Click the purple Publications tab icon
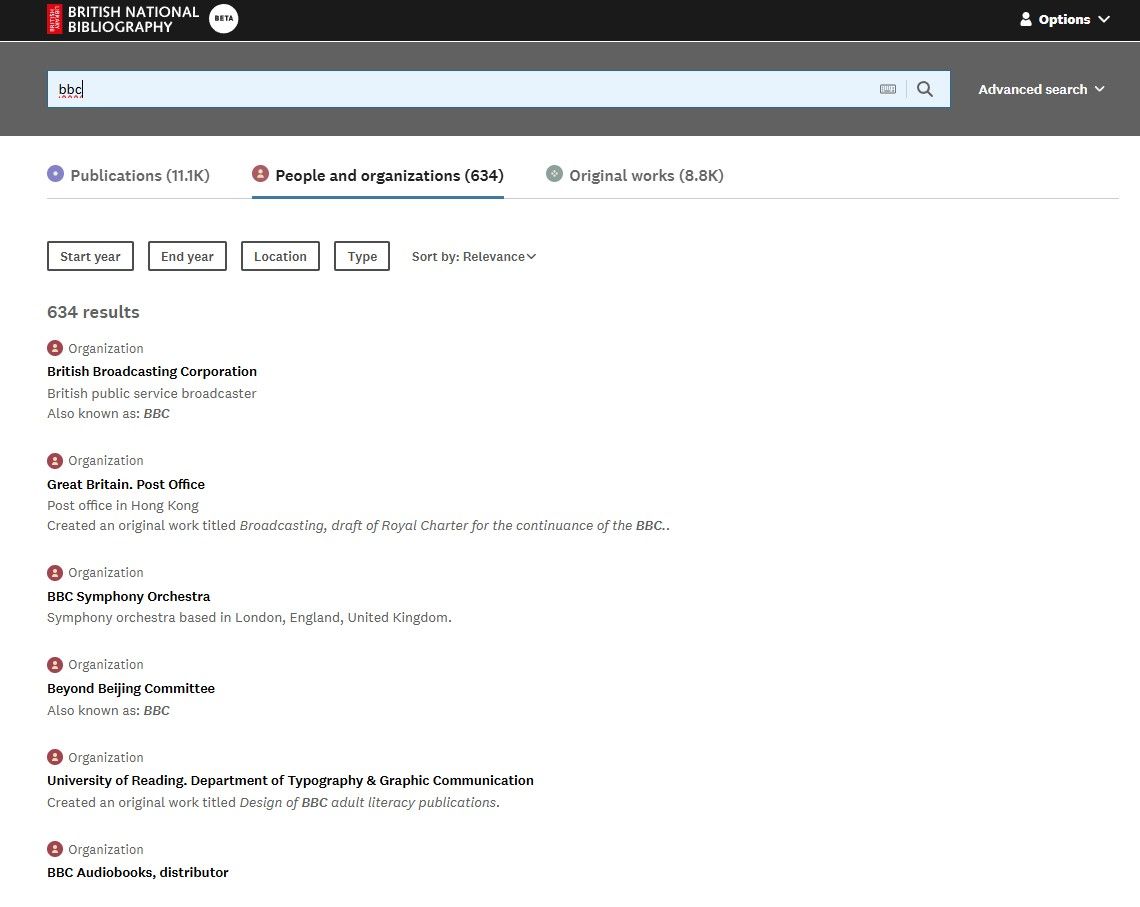Screen dimensions: 1140x907 pyautogui.click(x=55, y=174)
